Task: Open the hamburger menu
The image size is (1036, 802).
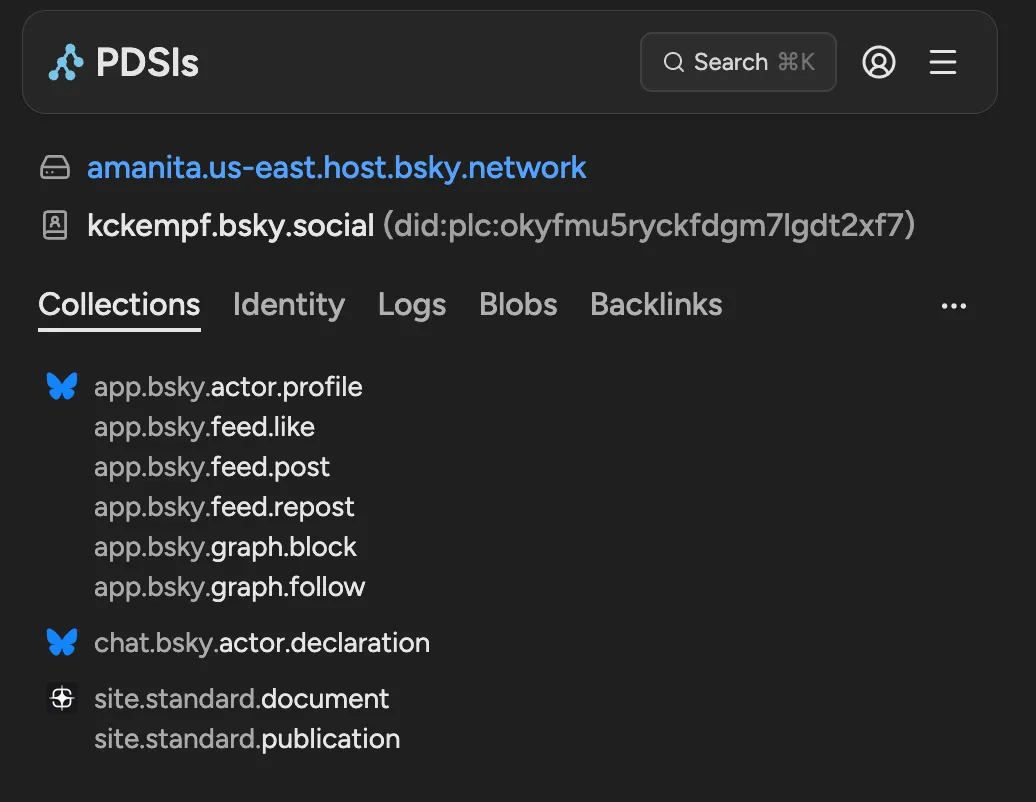Action: [943, 62]
